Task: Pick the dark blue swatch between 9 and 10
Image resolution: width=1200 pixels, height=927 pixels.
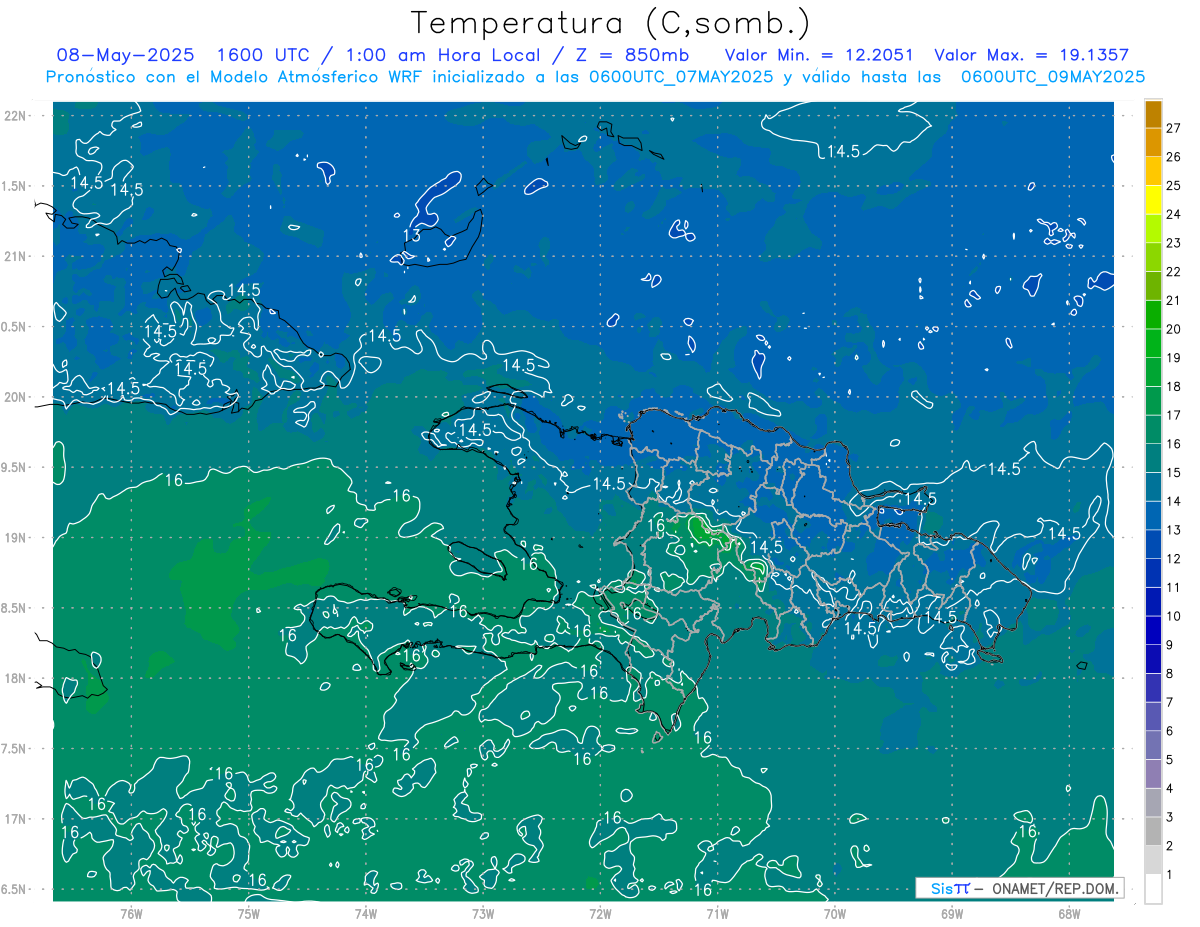Action: [1153, 630]
